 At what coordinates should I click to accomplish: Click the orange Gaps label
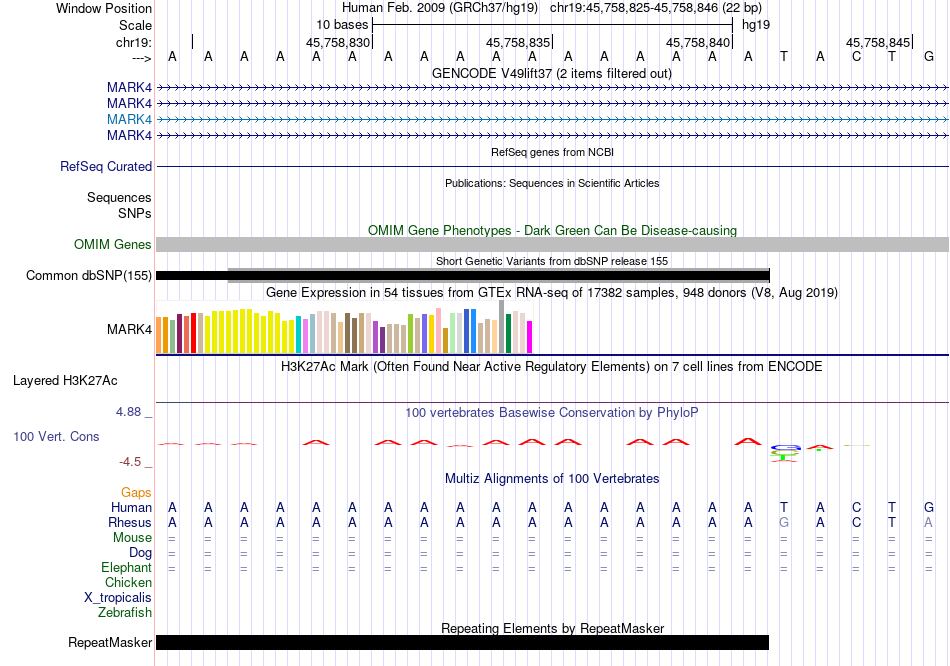[x=136, y=493]
